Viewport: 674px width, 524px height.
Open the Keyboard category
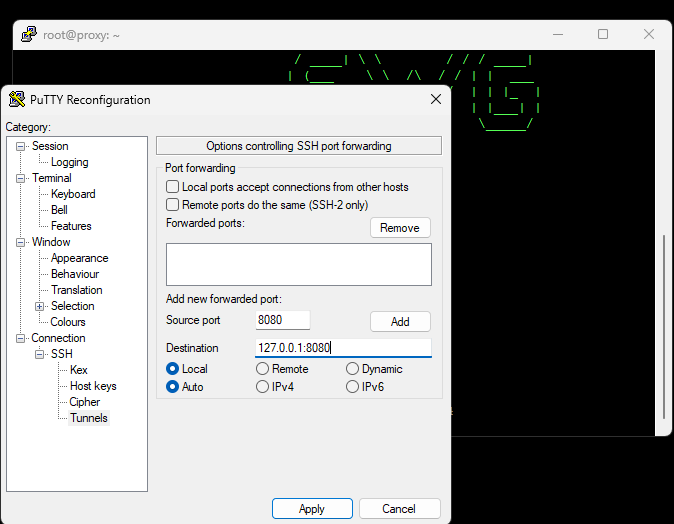coord(73,194)
